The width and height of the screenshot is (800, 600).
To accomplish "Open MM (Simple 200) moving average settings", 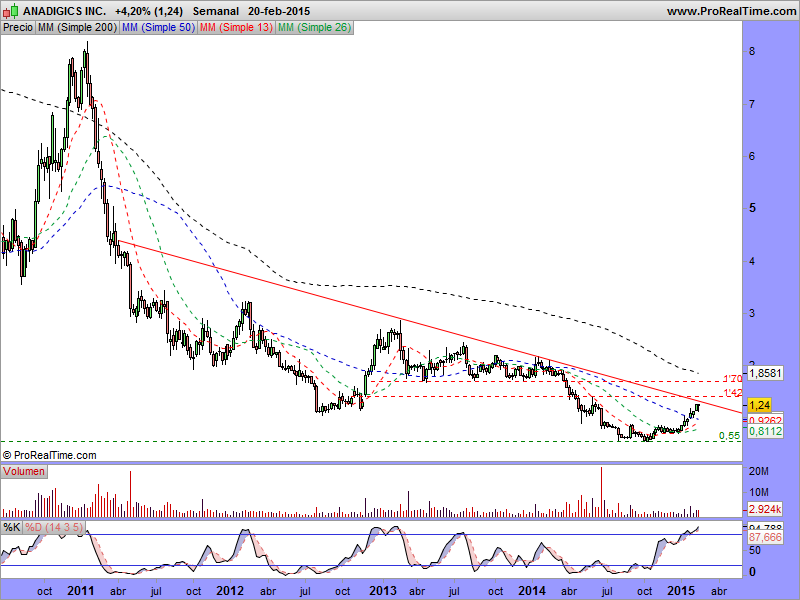I will click(78, 28).
